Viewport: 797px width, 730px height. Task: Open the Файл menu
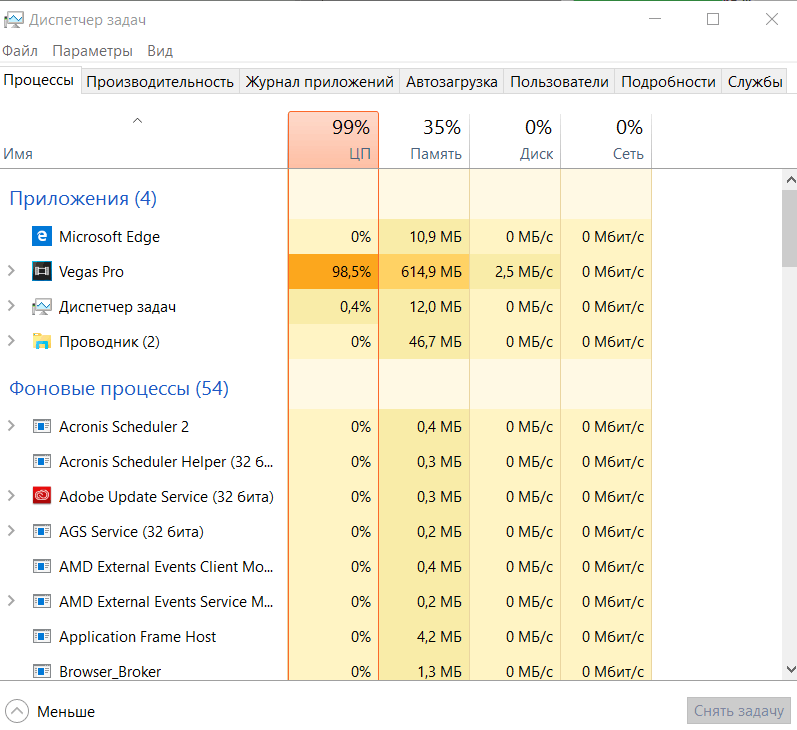20,51
